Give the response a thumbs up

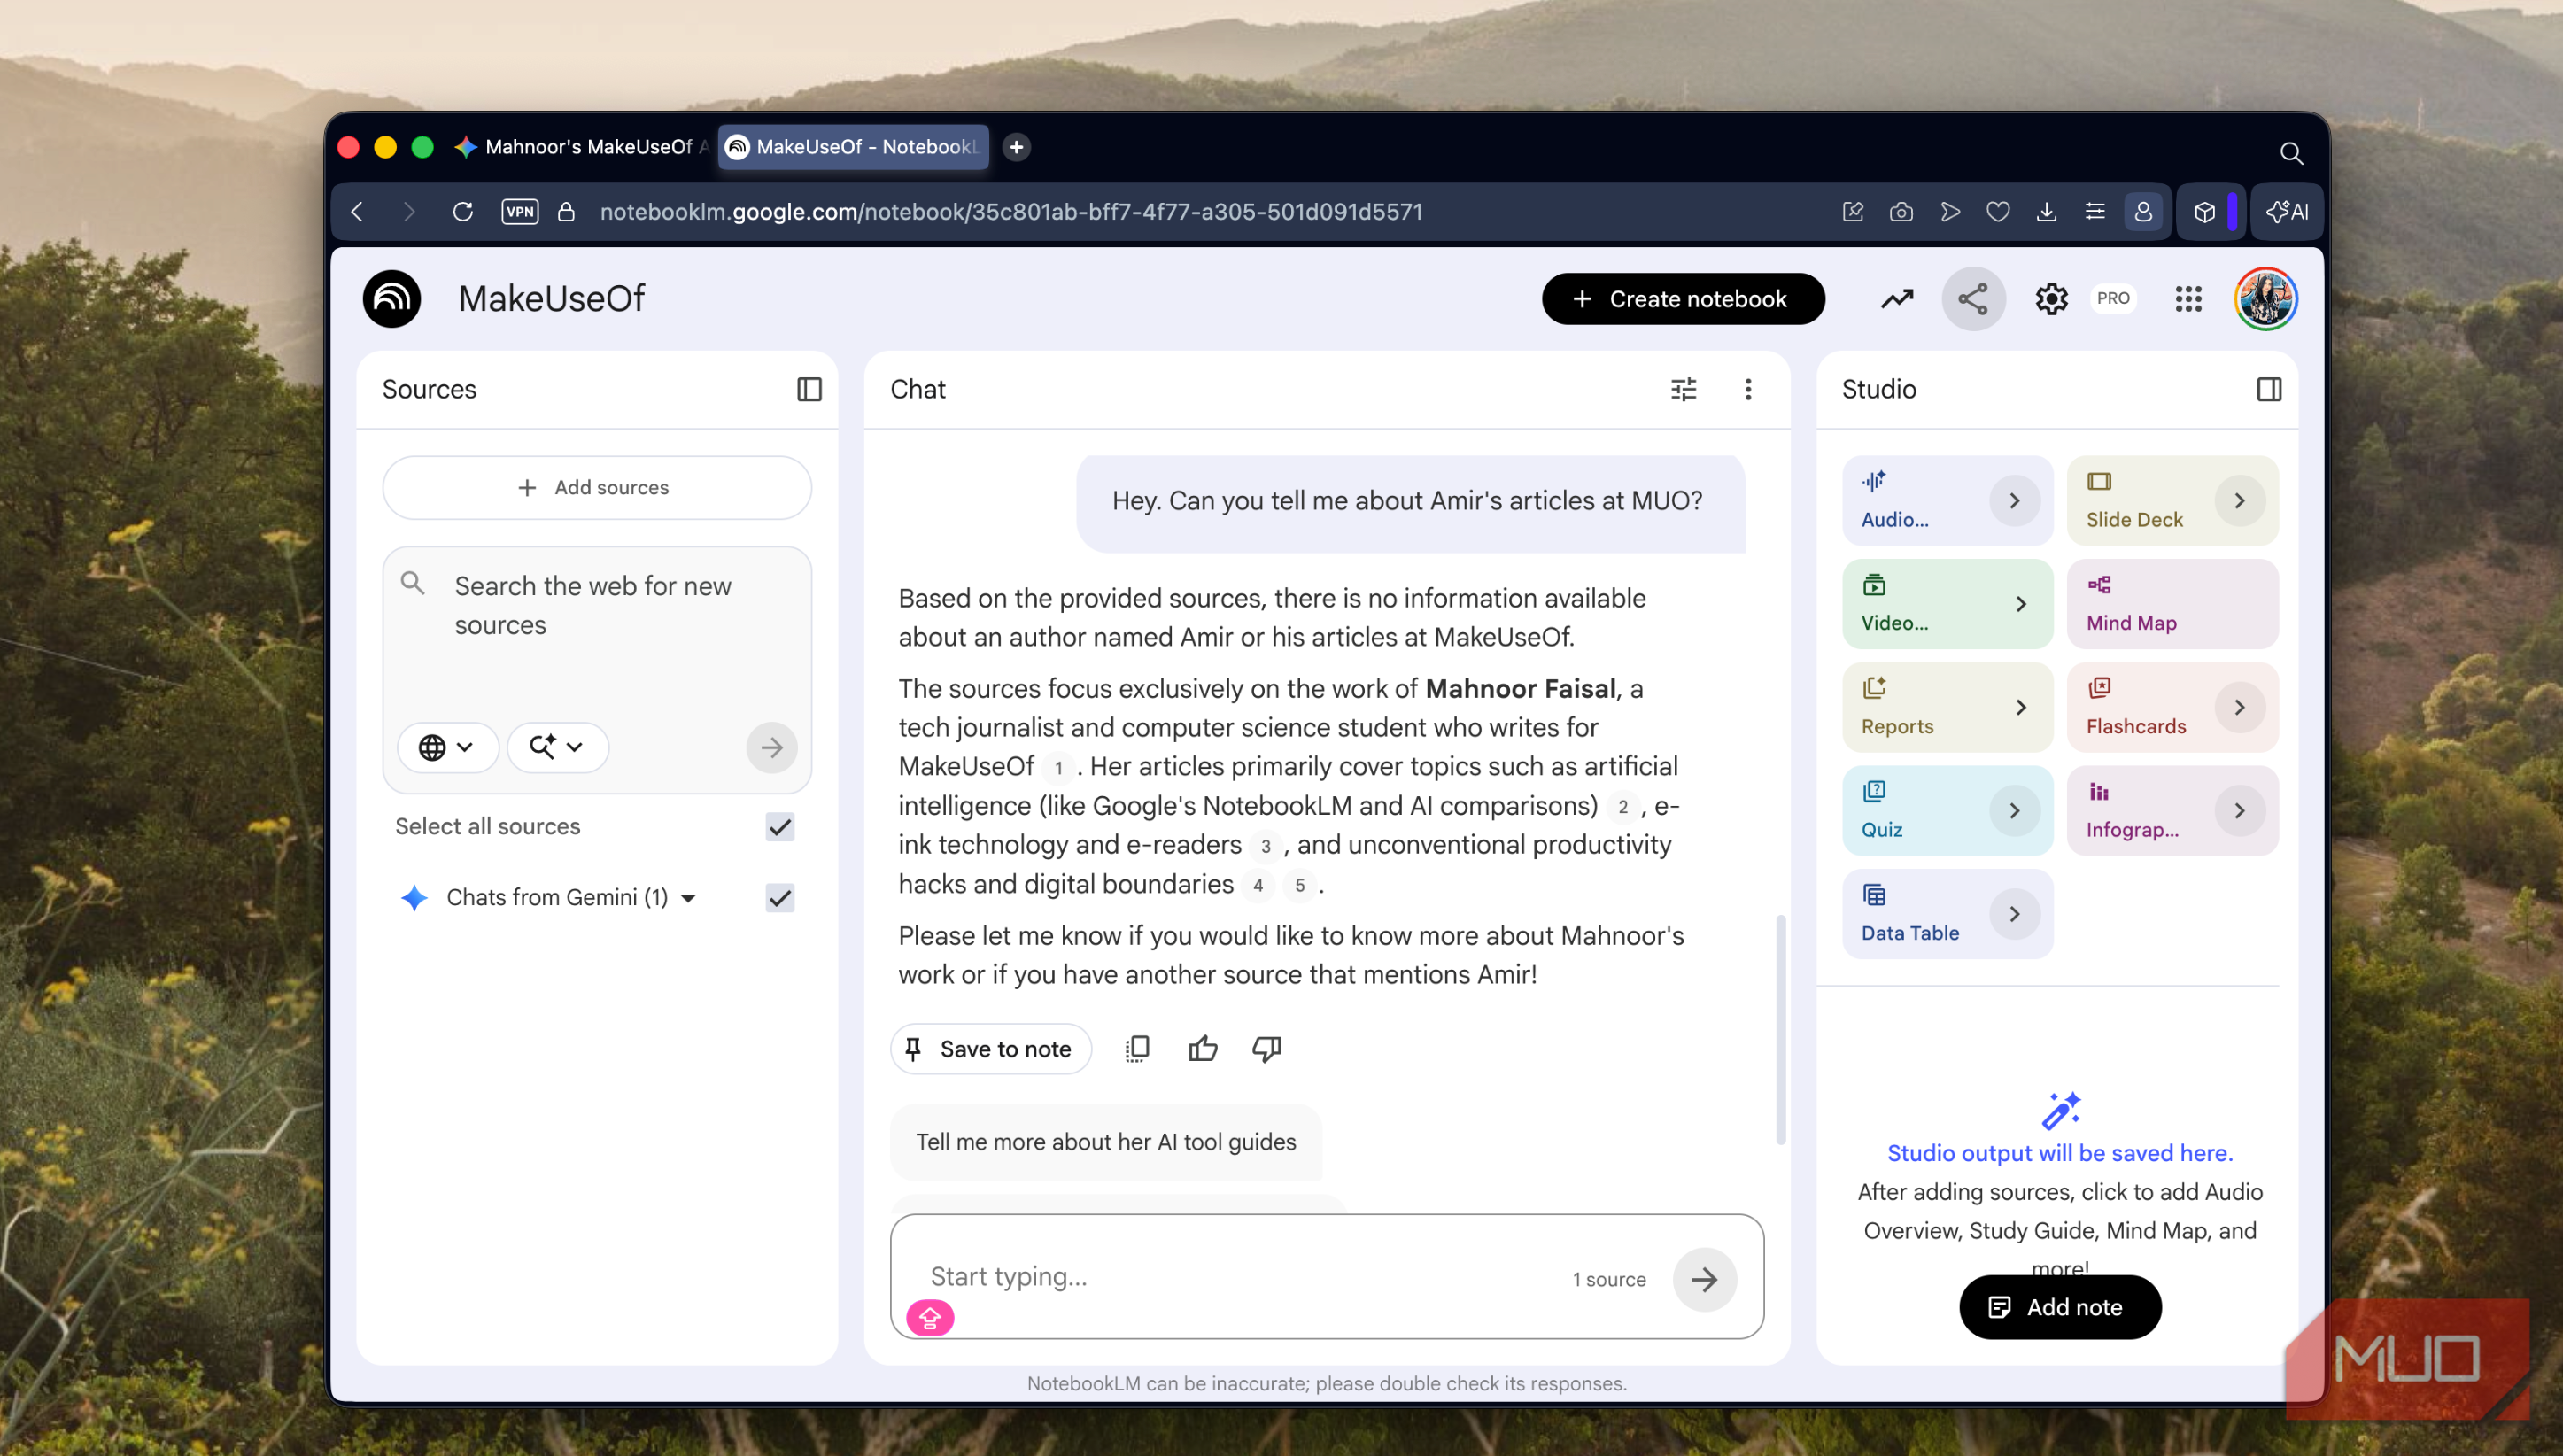tap(1202, 1048)
